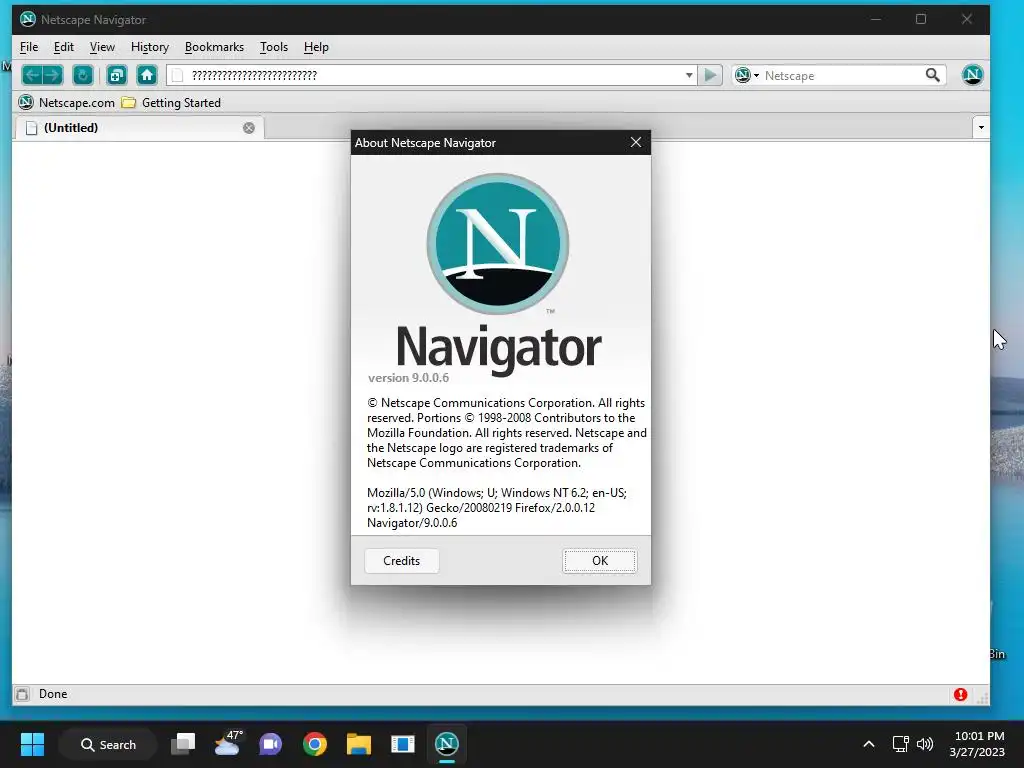This screenshot has width=1024, height=768.
Task: Click the Netscape N logo in the dialog
Action: tap(498, 244)
